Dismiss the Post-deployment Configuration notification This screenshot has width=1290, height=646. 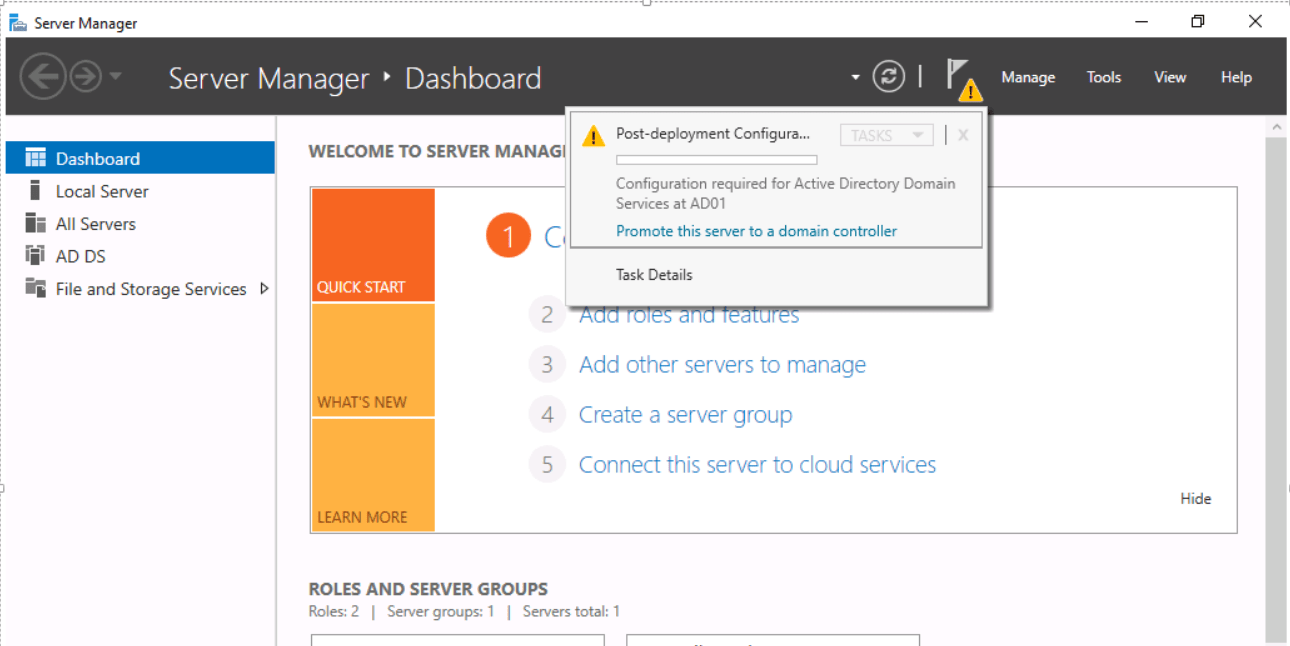click(962, 134)
